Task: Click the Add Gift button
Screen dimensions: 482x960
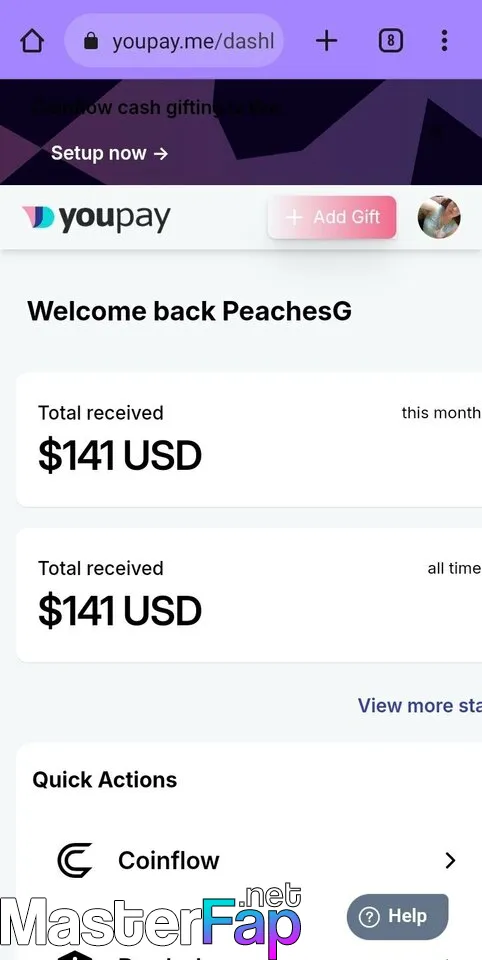Action: tap(332, 217)
